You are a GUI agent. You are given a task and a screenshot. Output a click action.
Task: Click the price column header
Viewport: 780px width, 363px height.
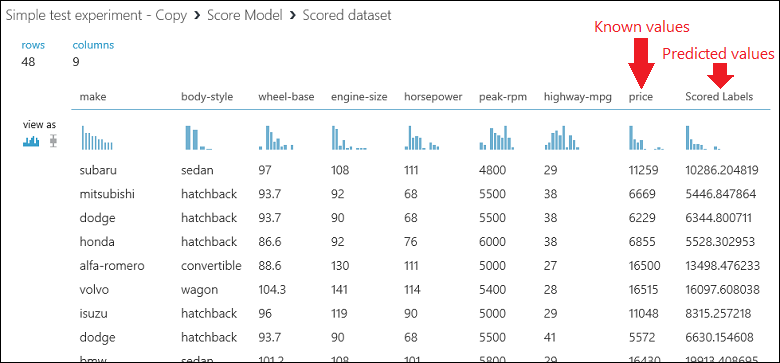click(641, 97)
